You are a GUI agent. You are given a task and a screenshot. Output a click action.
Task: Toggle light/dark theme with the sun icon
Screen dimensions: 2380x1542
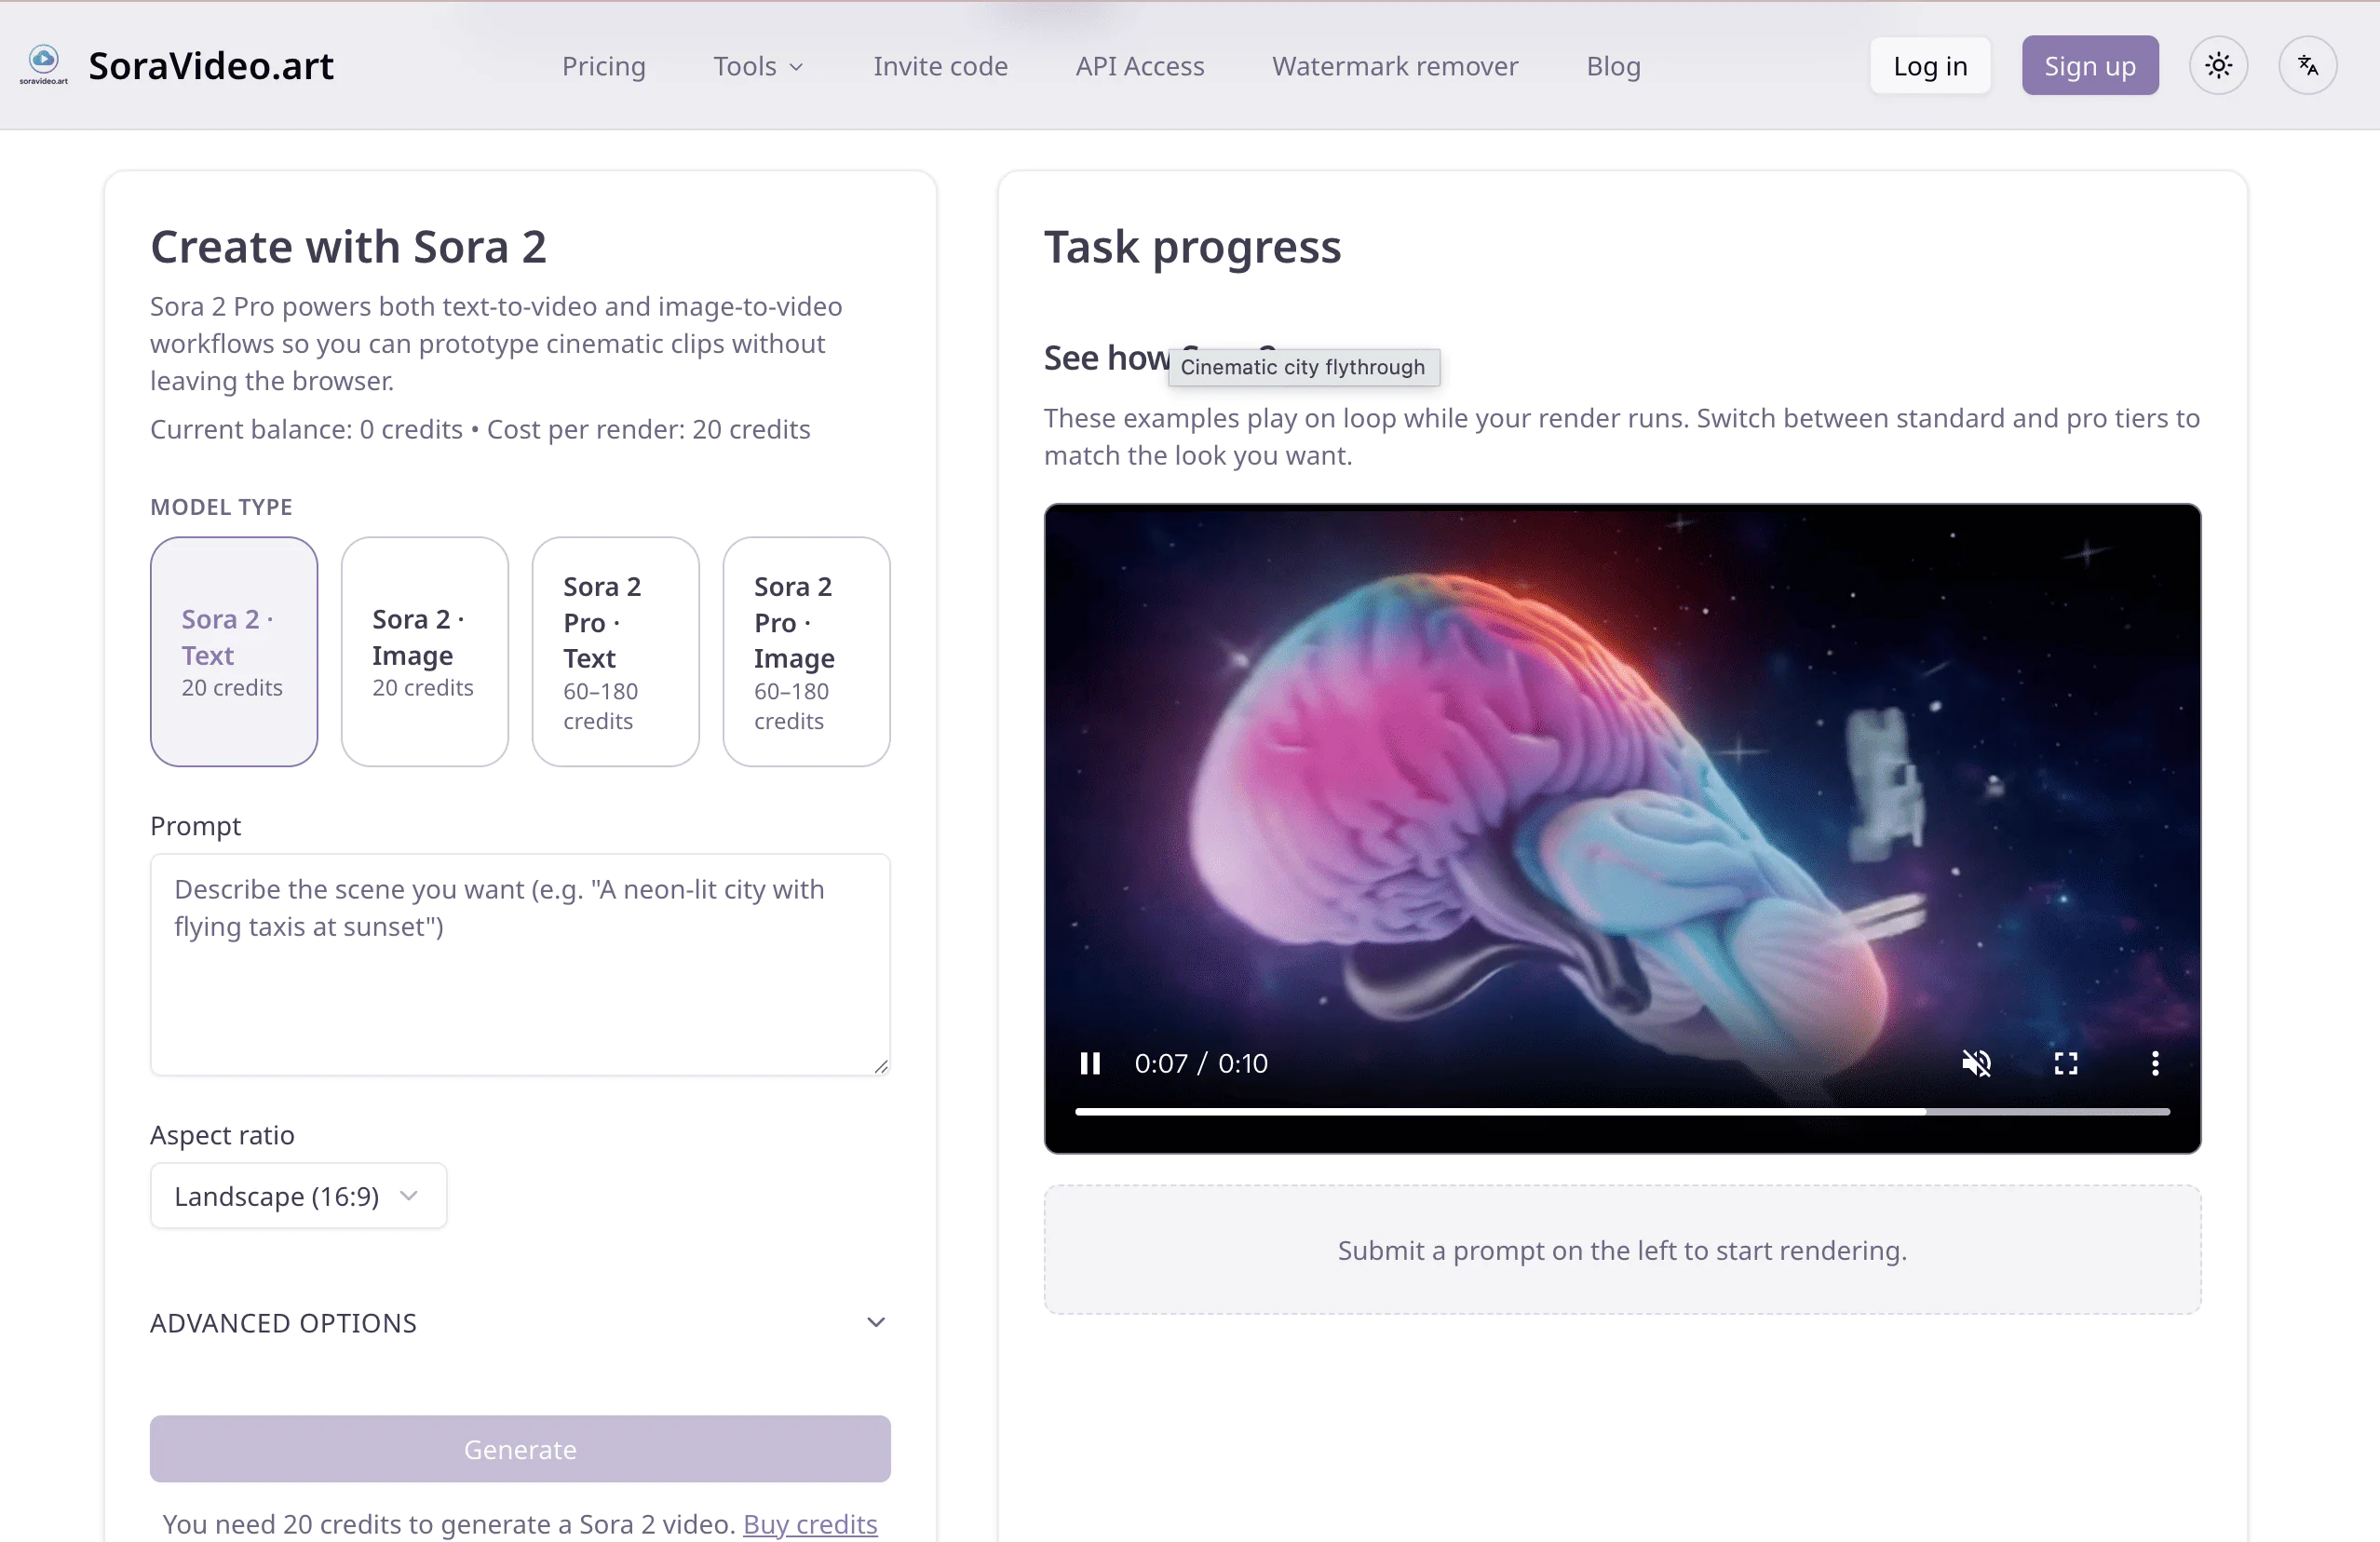[2218, 64]
